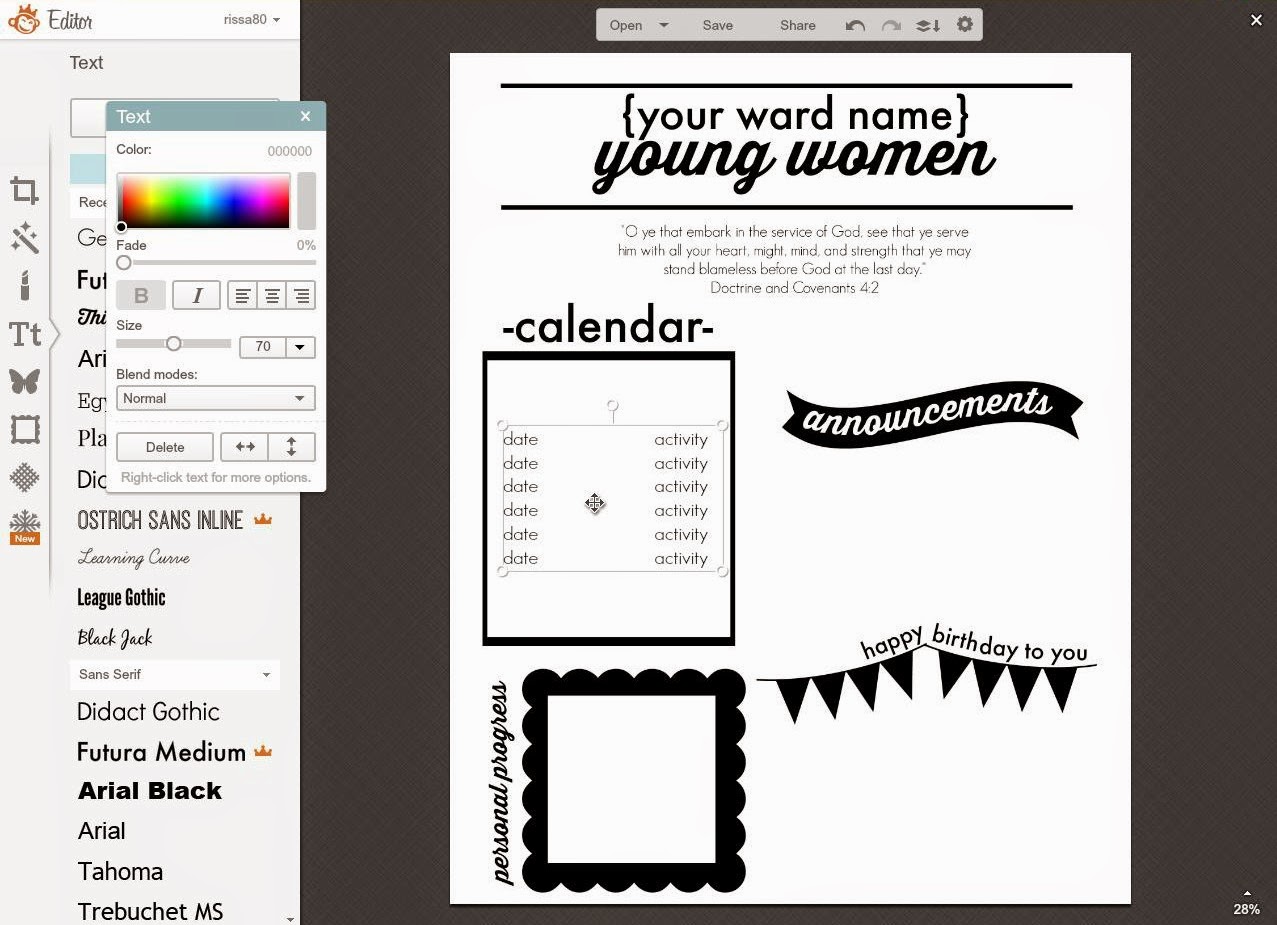Screen dimensions: 1277x925
Task: Close the editor with the X
Action: tap(1257, 20)
